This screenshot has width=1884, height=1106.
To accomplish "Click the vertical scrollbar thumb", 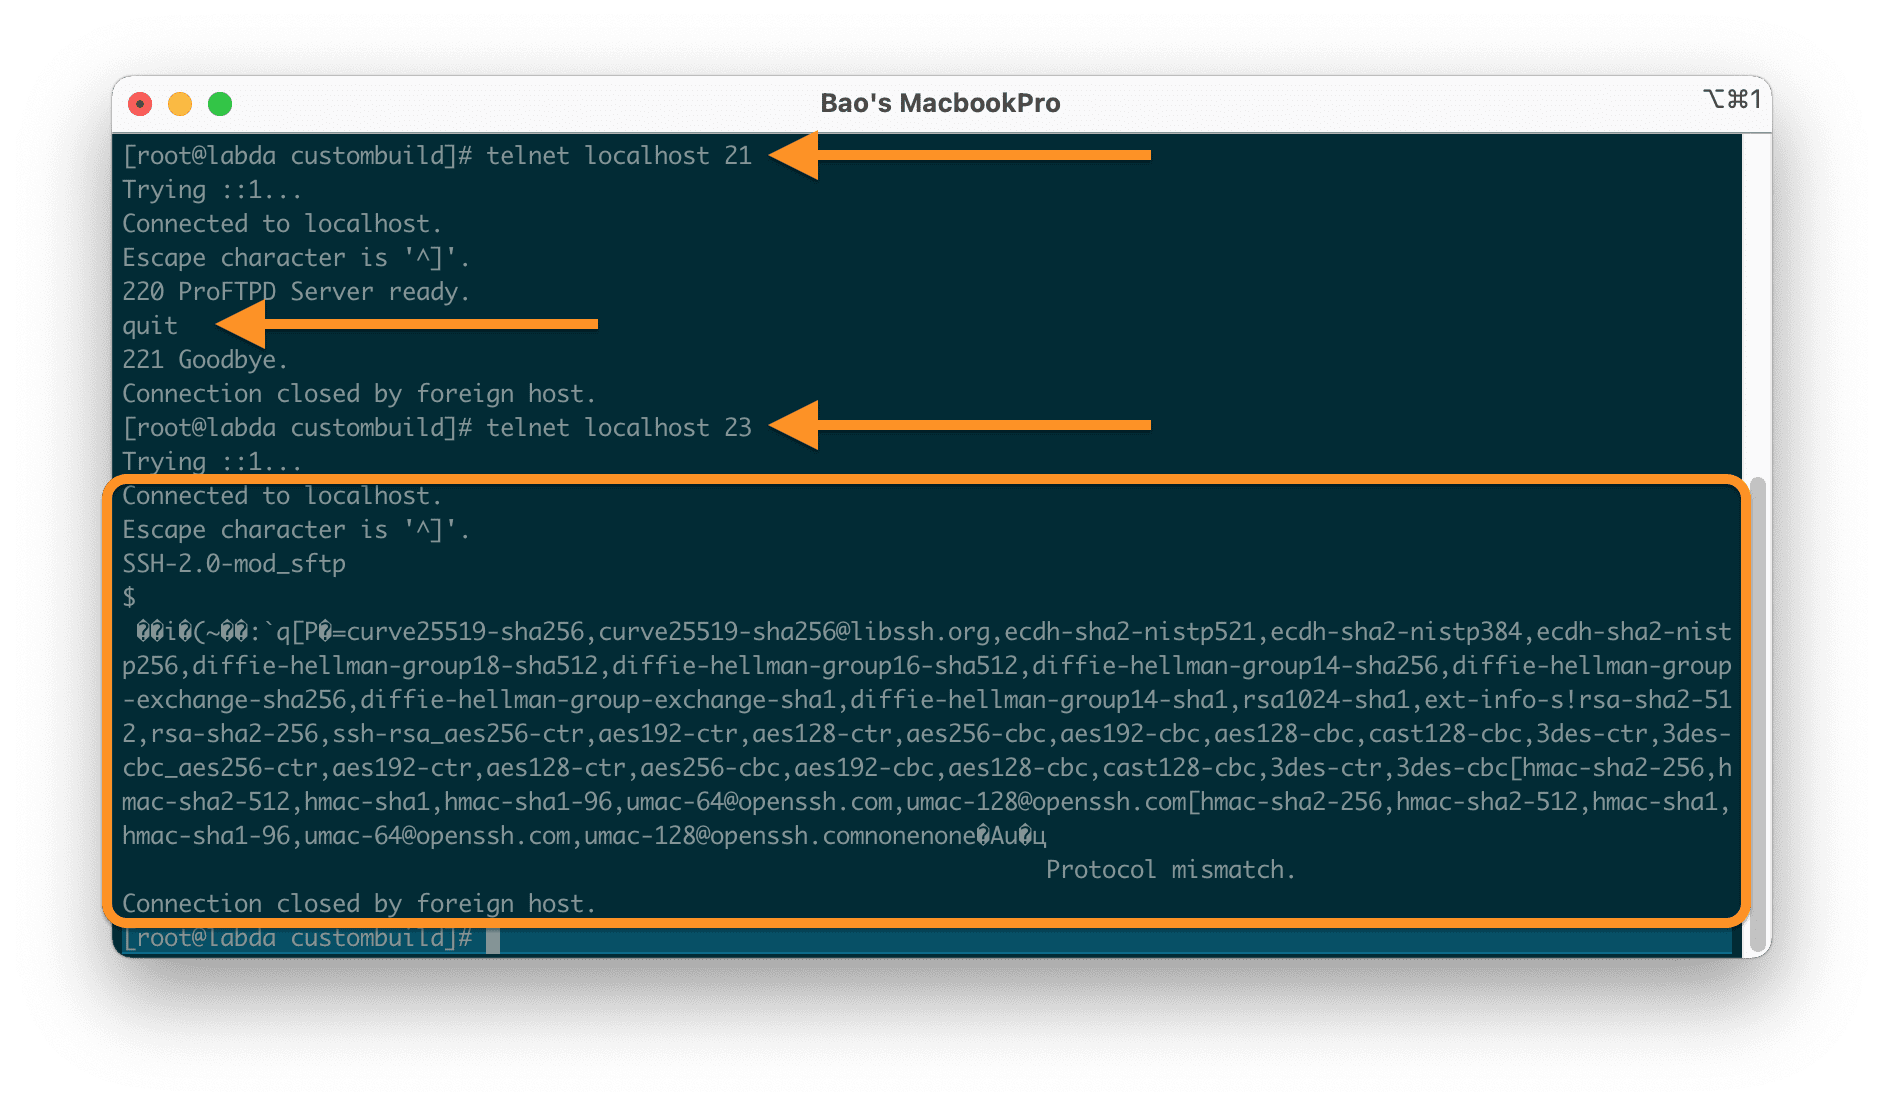I will (1758, 715).
